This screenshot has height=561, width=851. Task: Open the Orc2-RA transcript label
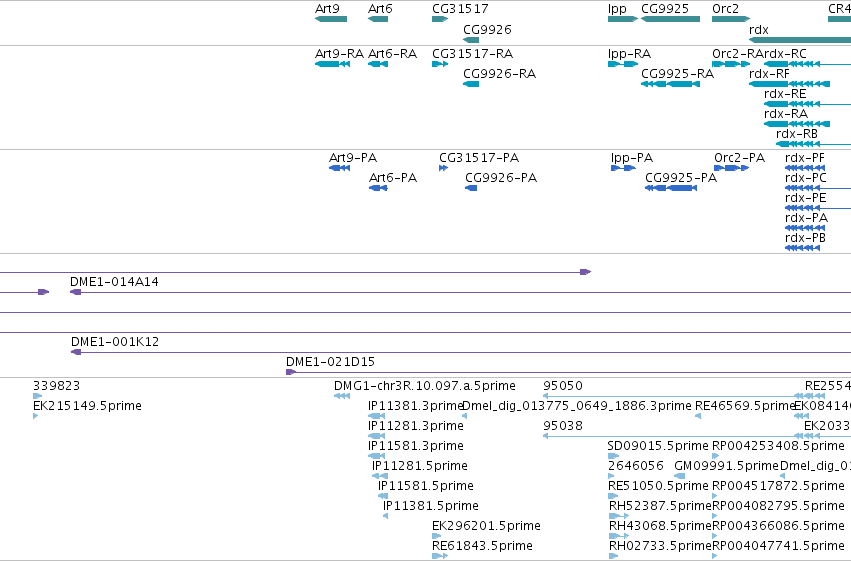(737, 54)
